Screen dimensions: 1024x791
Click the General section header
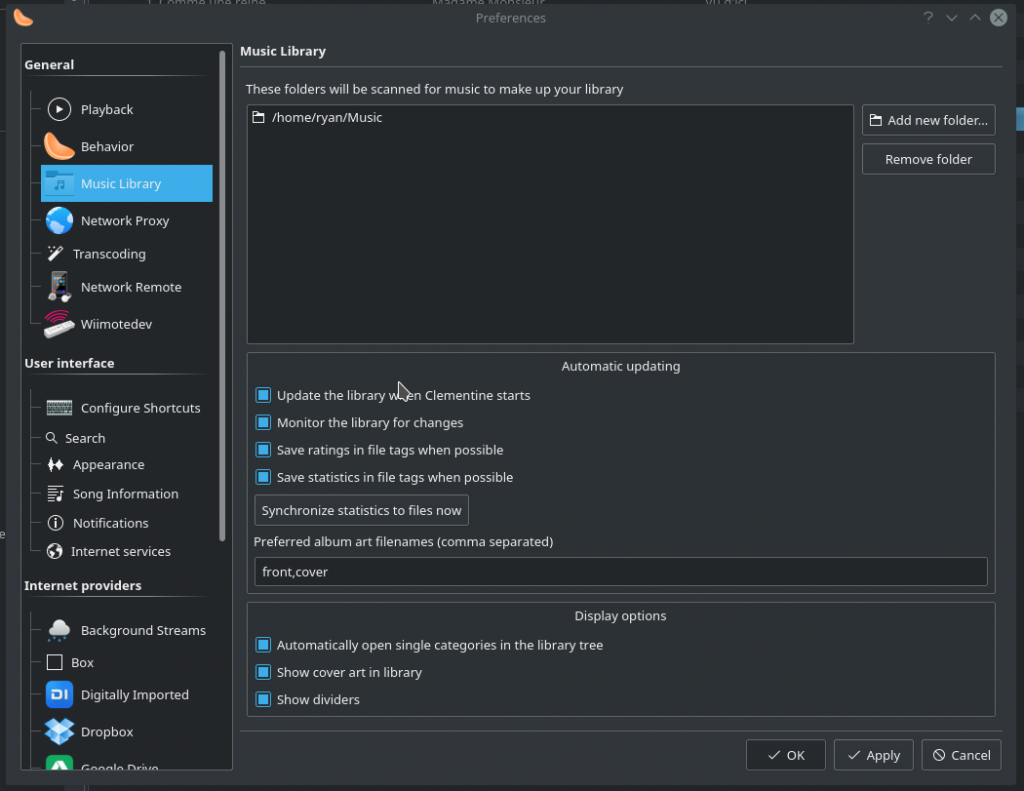coord(49,65)
